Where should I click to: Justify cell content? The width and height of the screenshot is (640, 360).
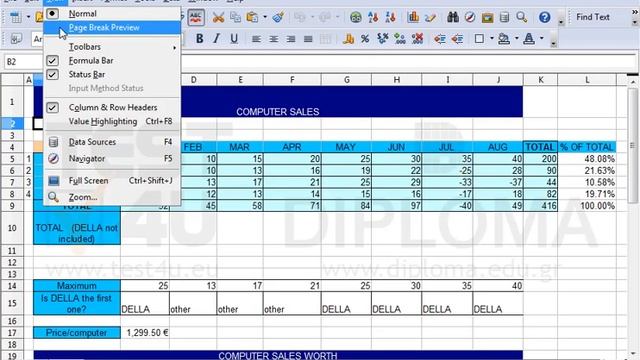tap(308, 39)
